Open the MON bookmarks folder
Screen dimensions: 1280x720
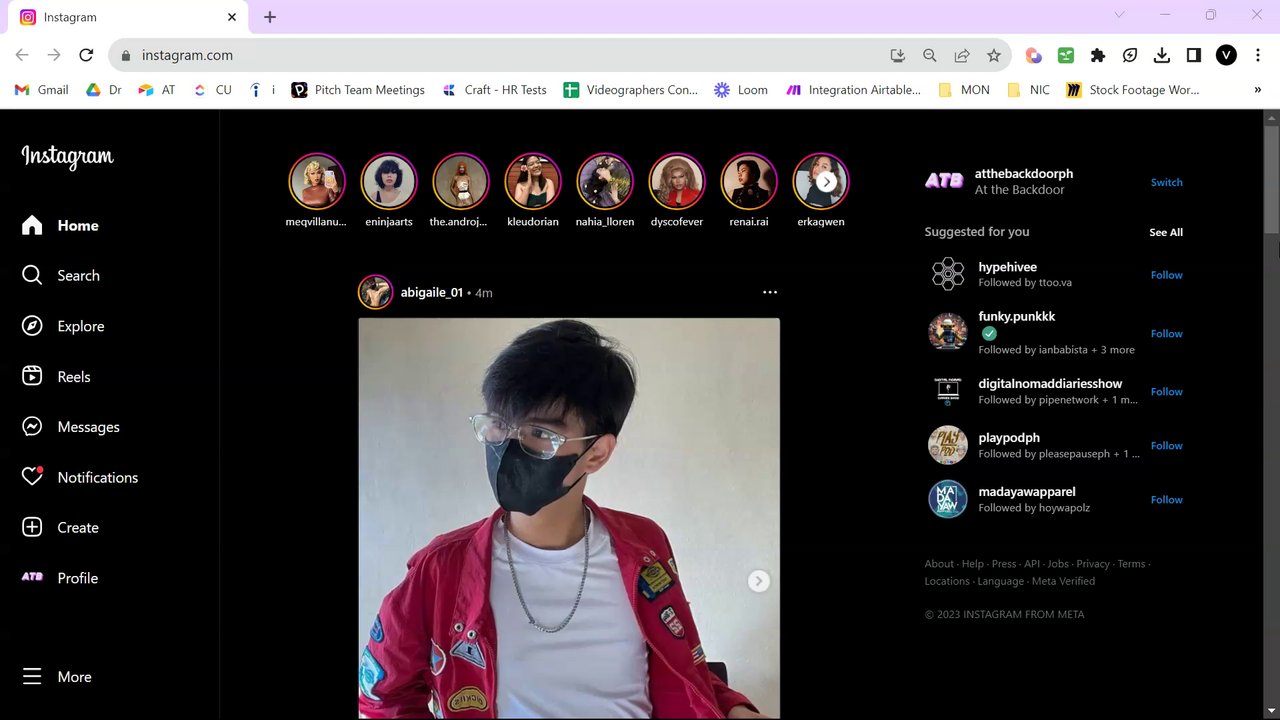pos(964,90)
